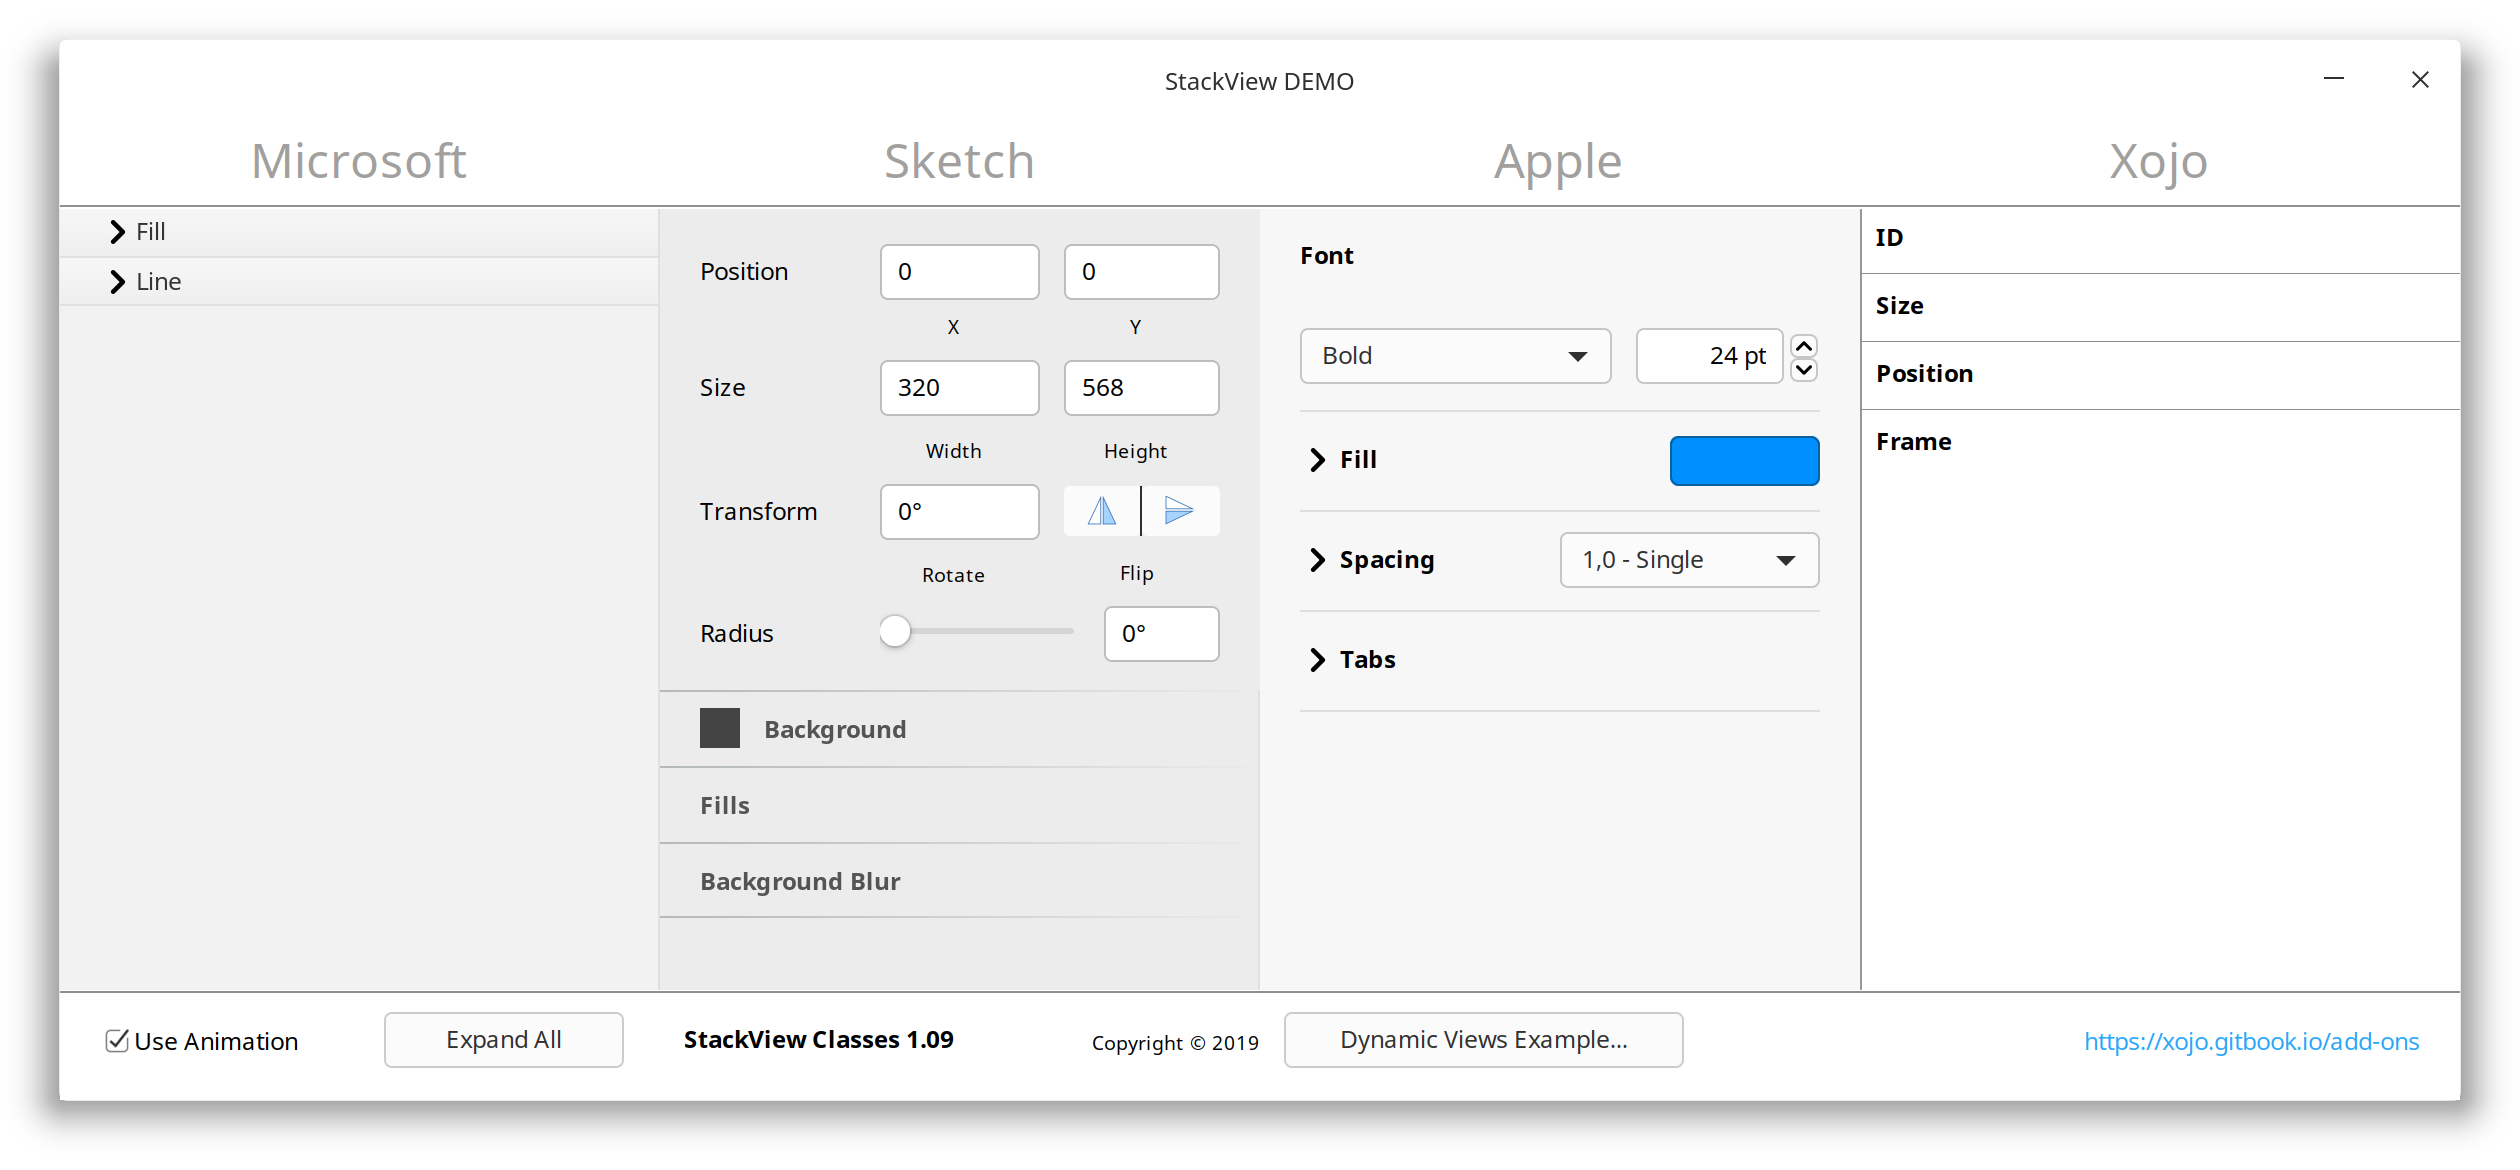Click the Radius slider handle
The height and width of the screenshot is (1170, 2520).
[x=895, y=631]
